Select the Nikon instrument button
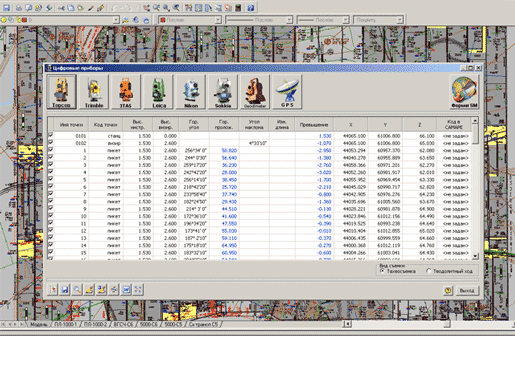The image size is (515, 386). [190, 92]
